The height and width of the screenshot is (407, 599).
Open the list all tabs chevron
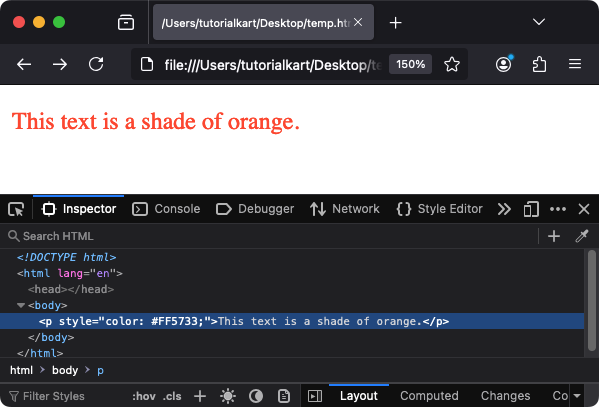coord(539,22)
